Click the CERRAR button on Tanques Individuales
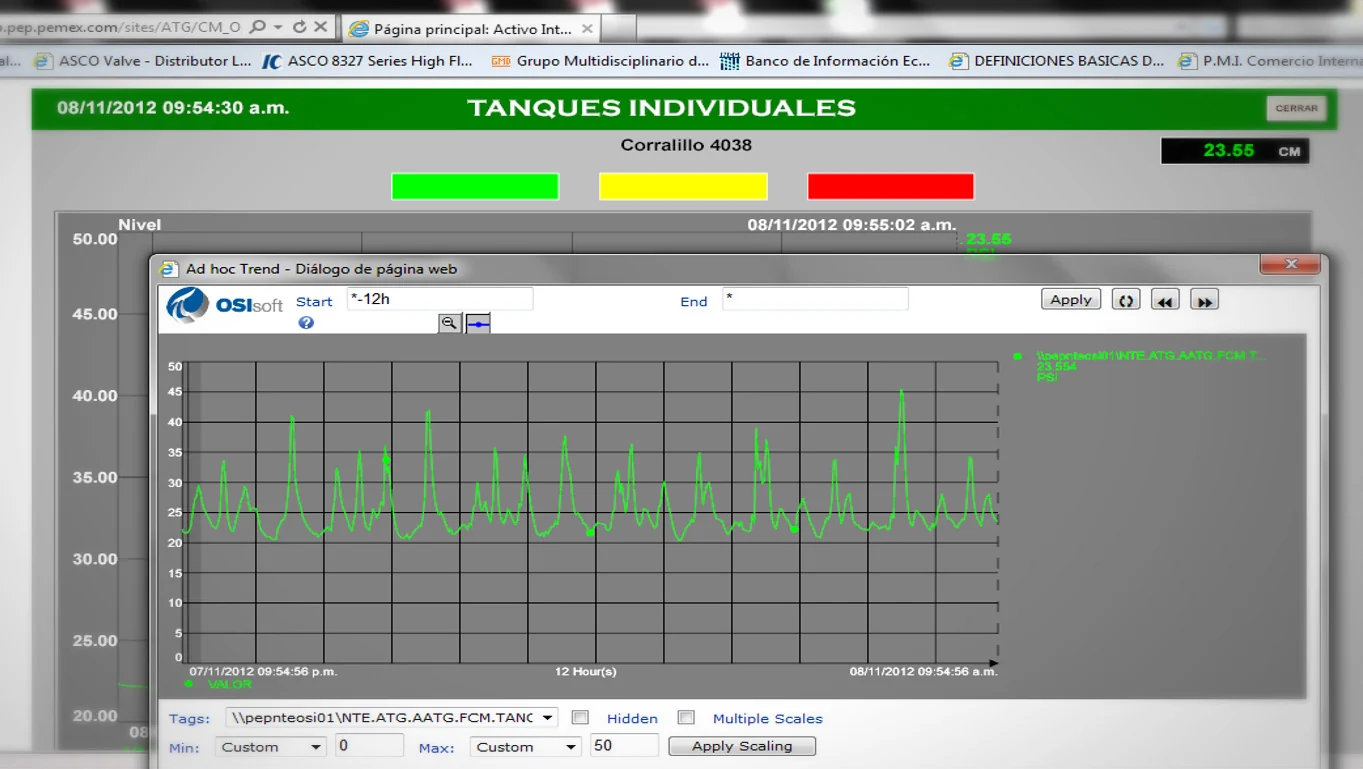 pos(1296,108)
